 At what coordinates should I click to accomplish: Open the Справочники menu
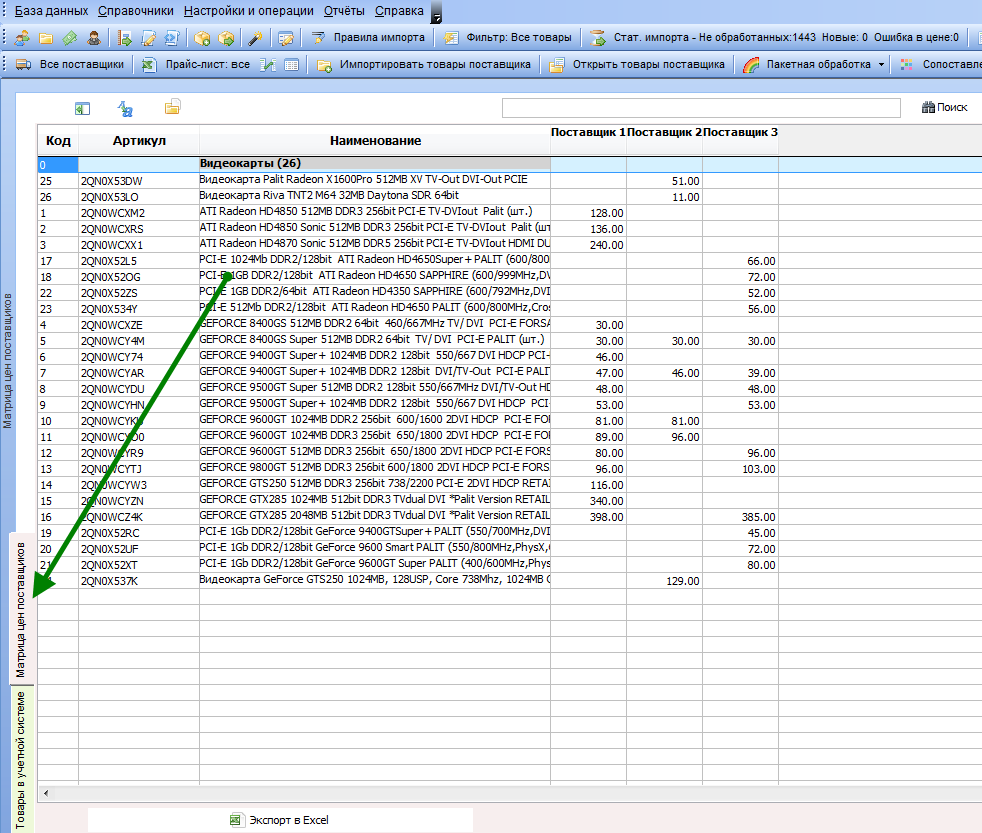pyautogui.click(x=136, y=11)
